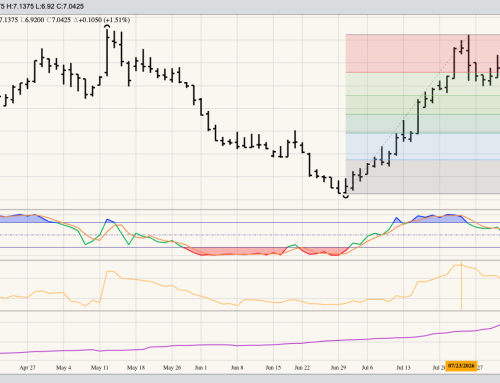Click the May 4 date axis label
This screenshot has width=500, height=383.
pyautogui.click(x=63, y=368)
